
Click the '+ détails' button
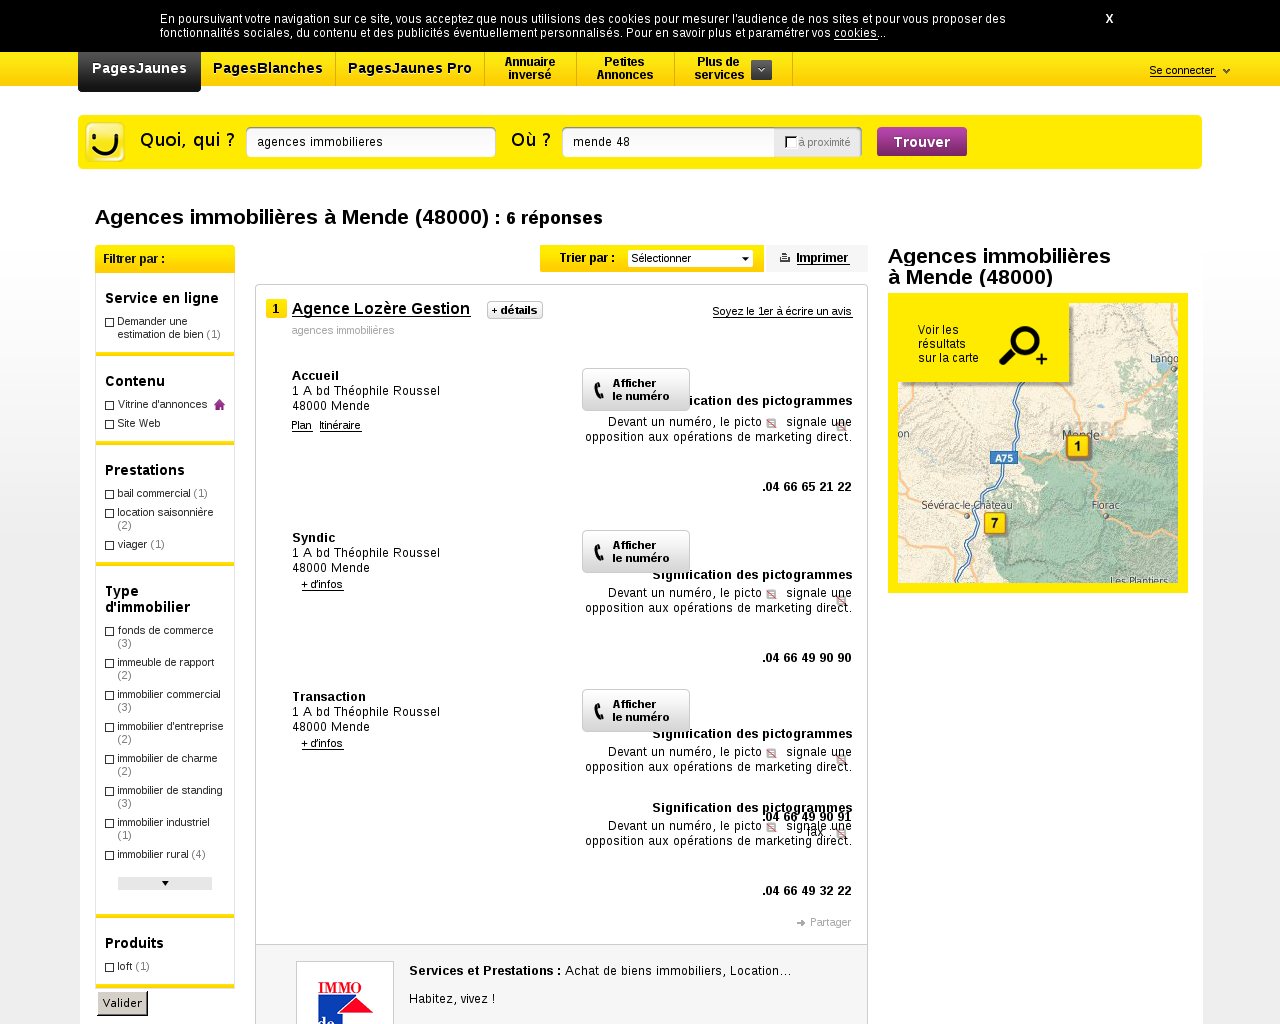(515, 310)
